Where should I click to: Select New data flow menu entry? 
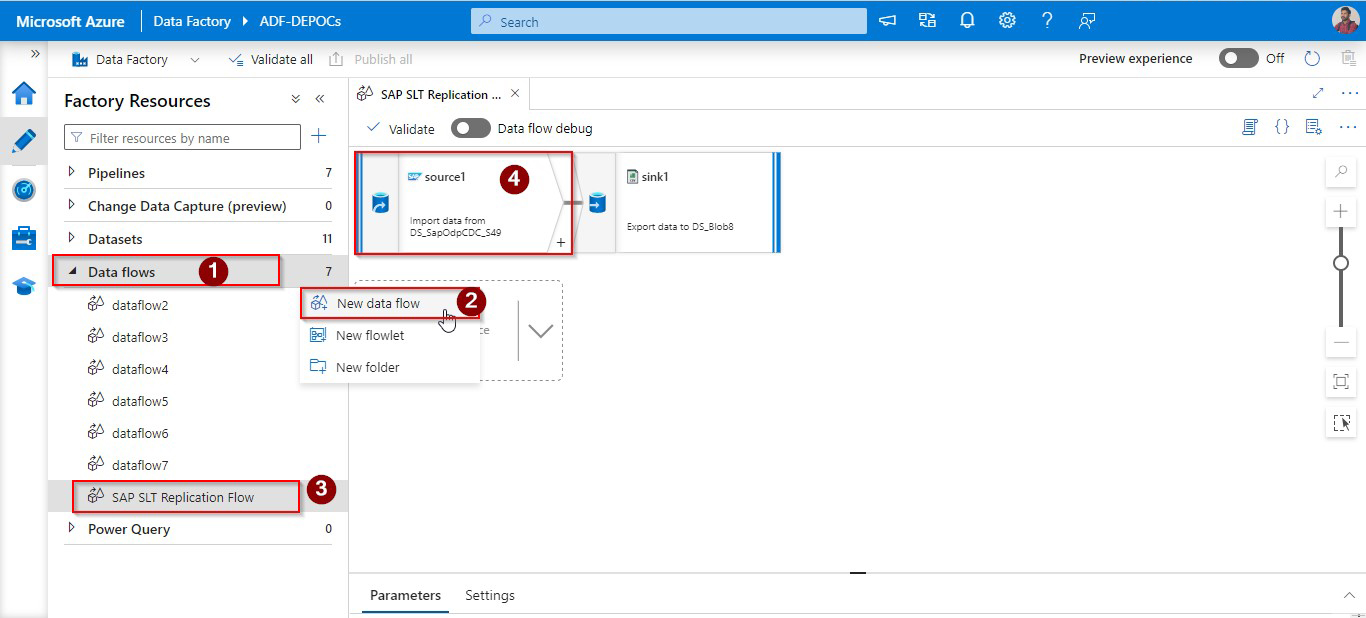378,303
